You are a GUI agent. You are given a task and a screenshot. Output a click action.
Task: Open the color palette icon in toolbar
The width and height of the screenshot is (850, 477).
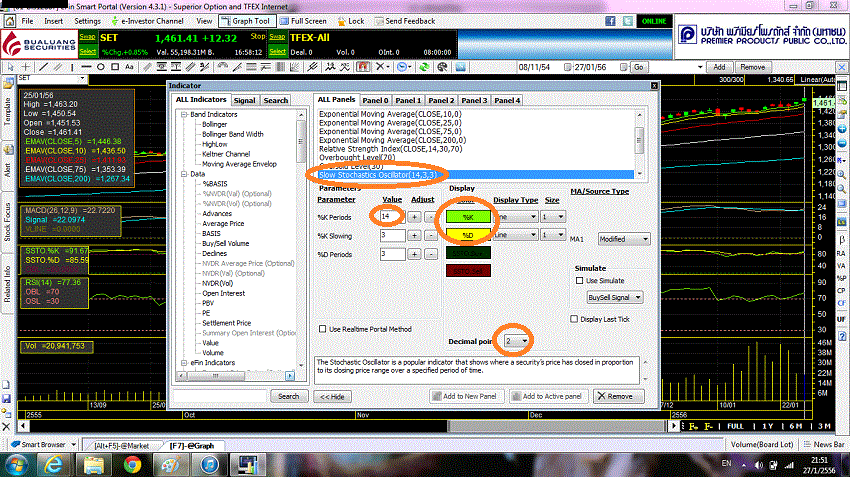(x=442, y=67)
